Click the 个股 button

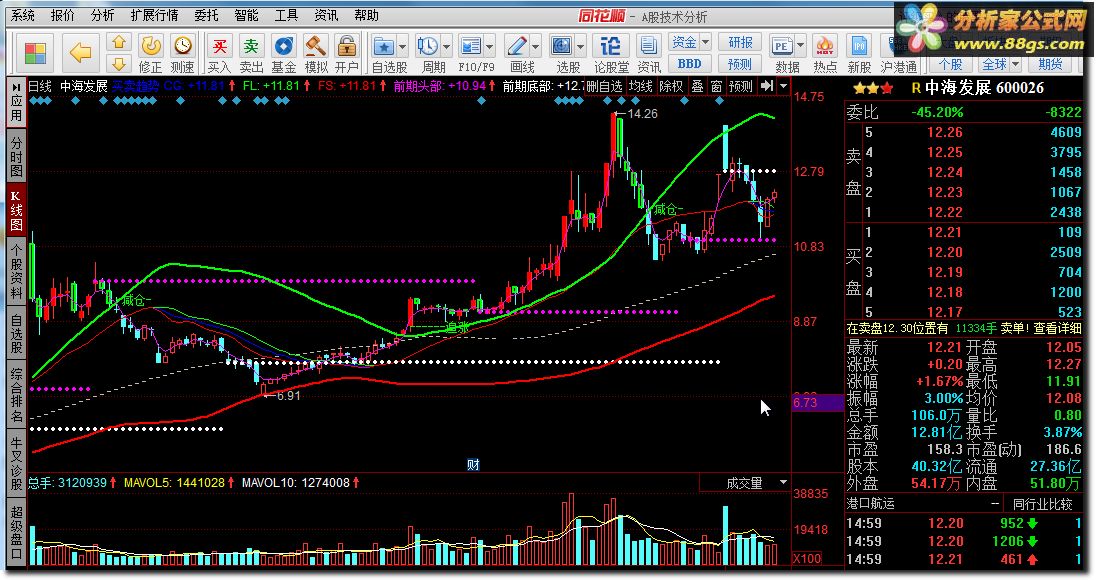click(950, 64)
